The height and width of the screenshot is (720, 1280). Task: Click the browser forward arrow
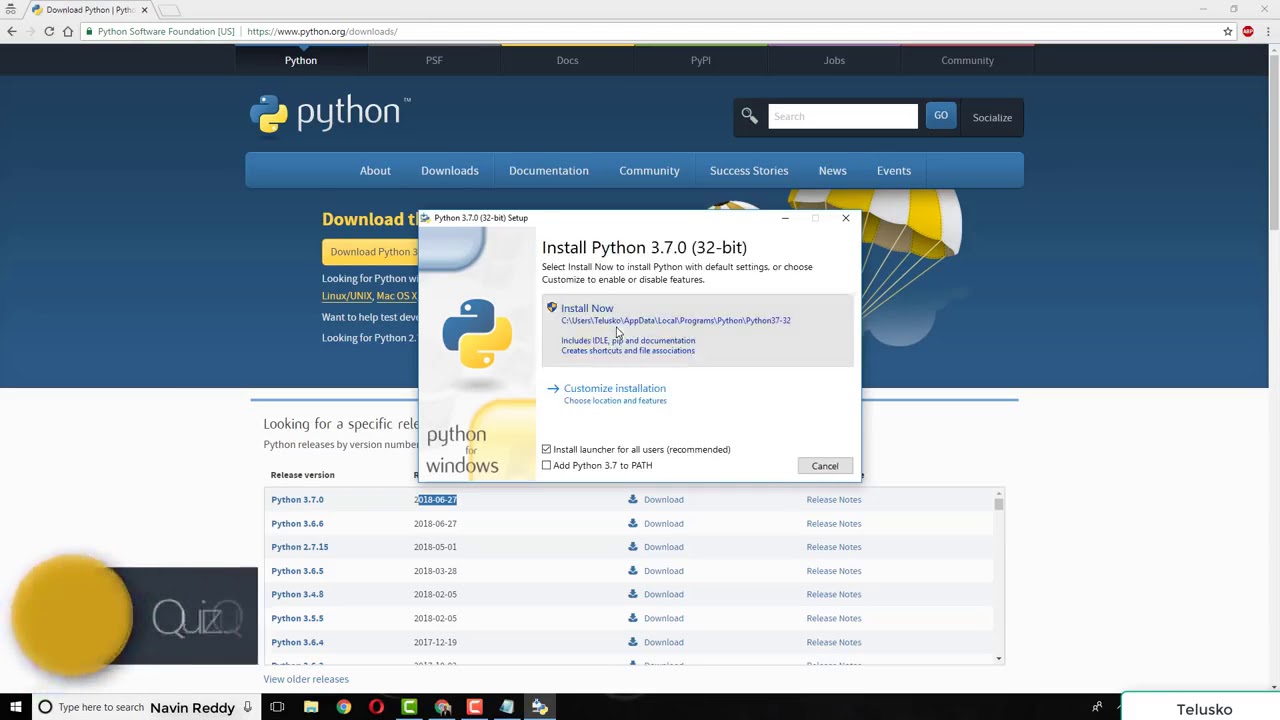click(x=30, y=31)
